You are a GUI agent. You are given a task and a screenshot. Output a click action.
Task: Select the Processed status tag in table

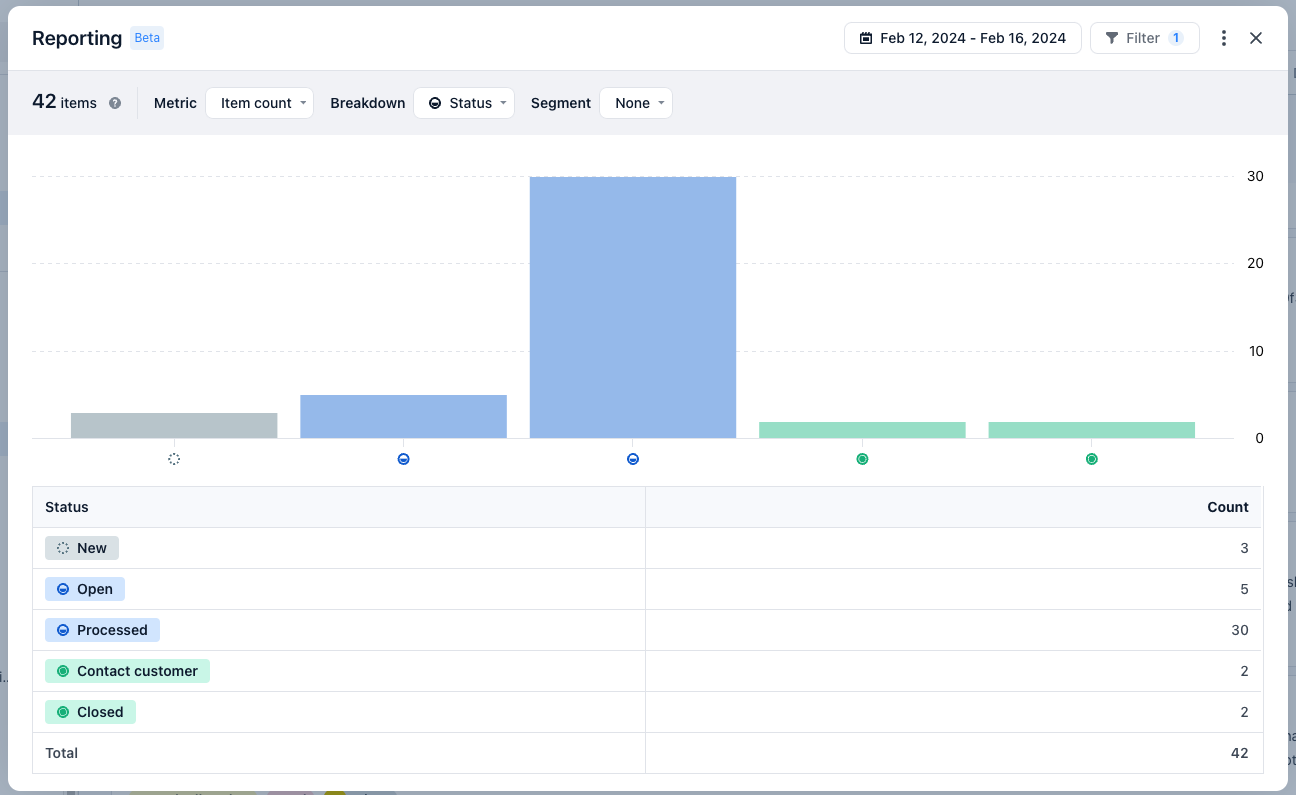(102, 630)
